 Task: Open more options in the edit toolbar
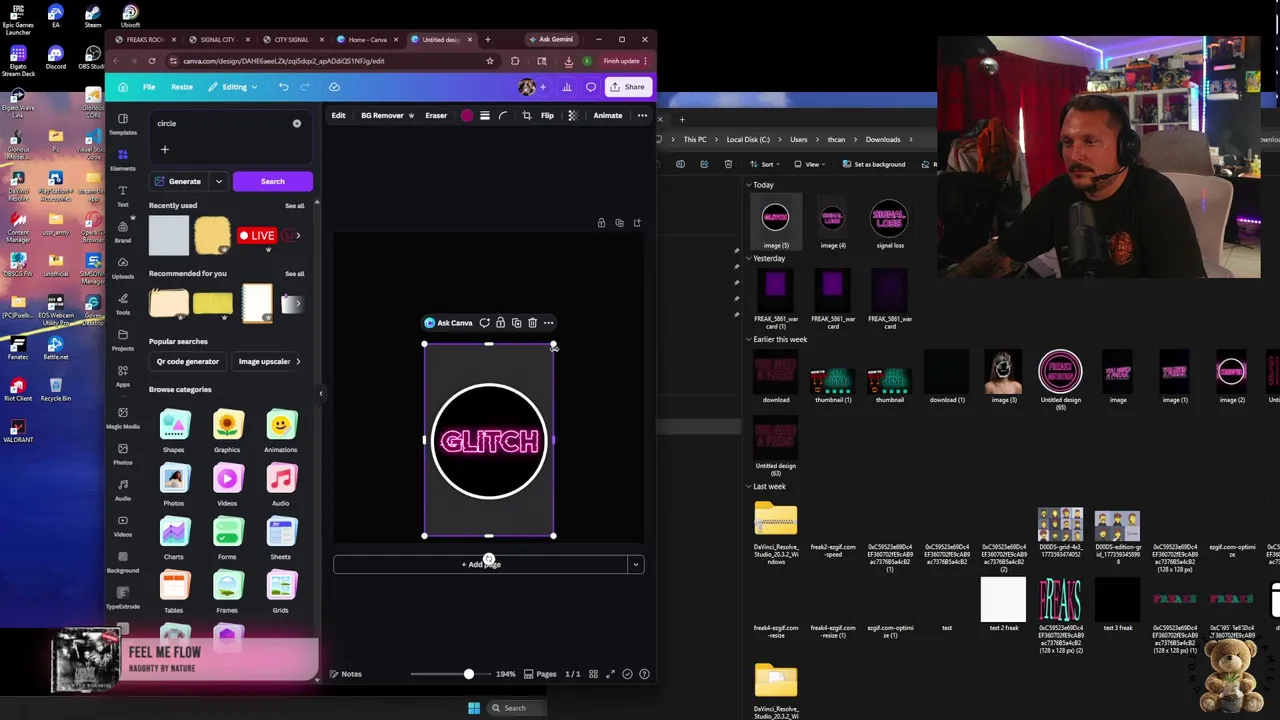(642, 116)
